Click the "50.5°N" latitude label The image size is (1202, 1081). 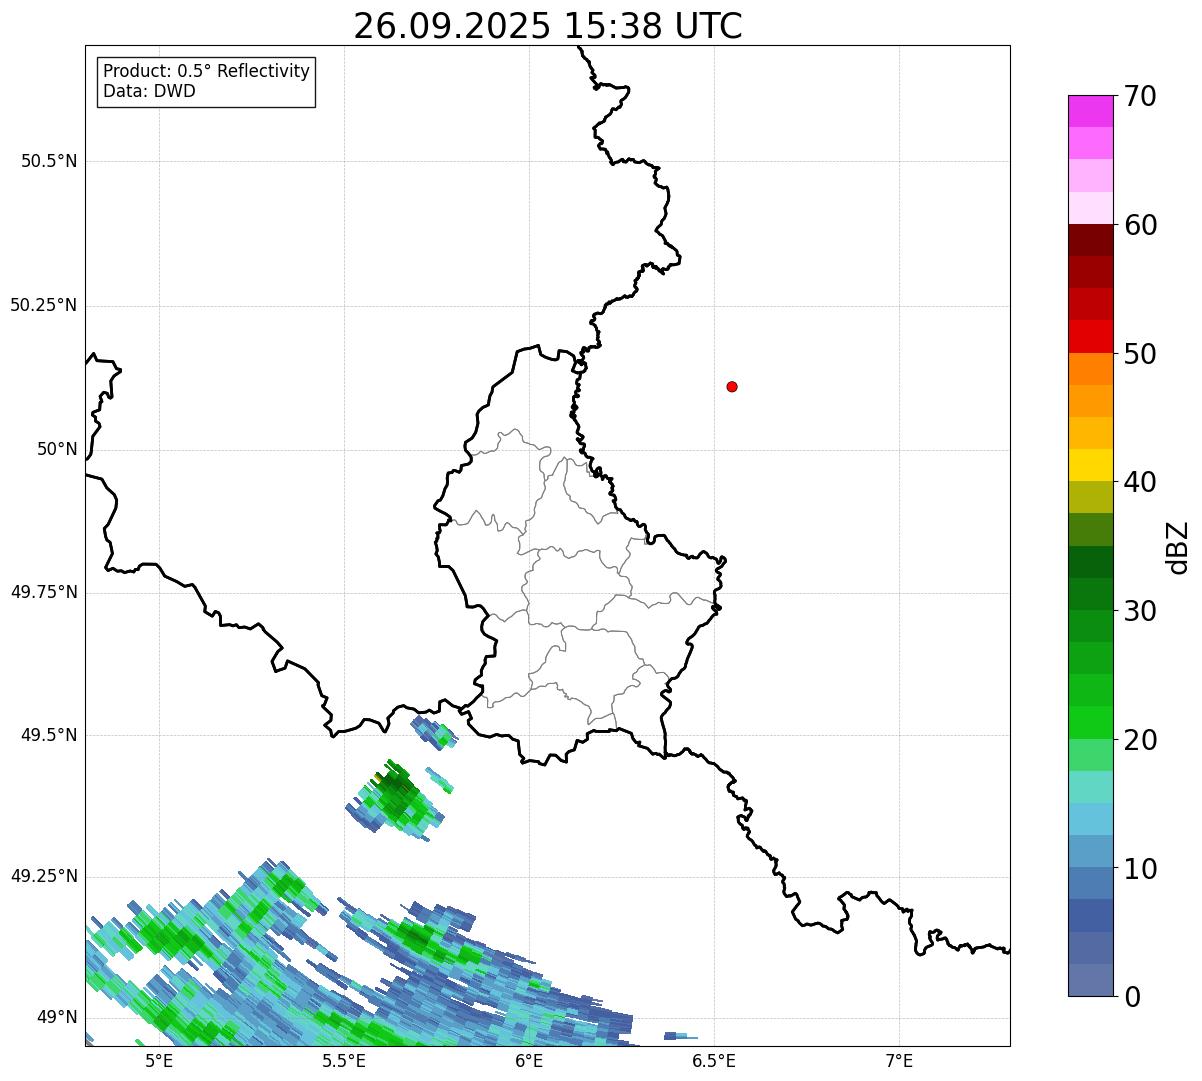pyautogui.click(x=49, y=161)
